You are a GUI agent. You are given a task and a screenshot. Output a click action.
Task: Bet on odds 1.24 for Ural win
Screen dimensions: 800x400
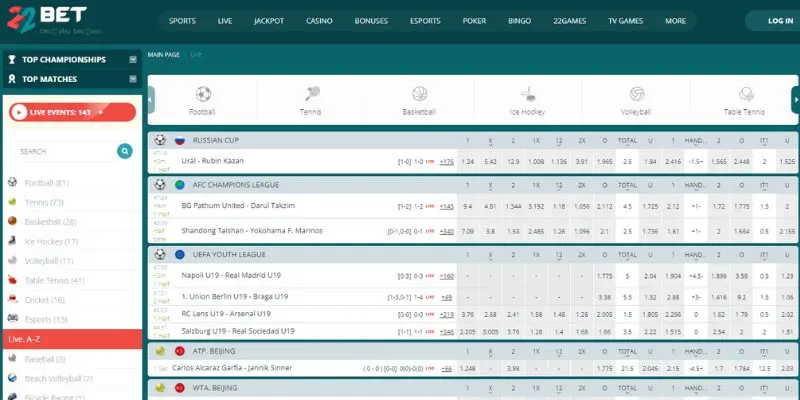click(x=467, y=162)
